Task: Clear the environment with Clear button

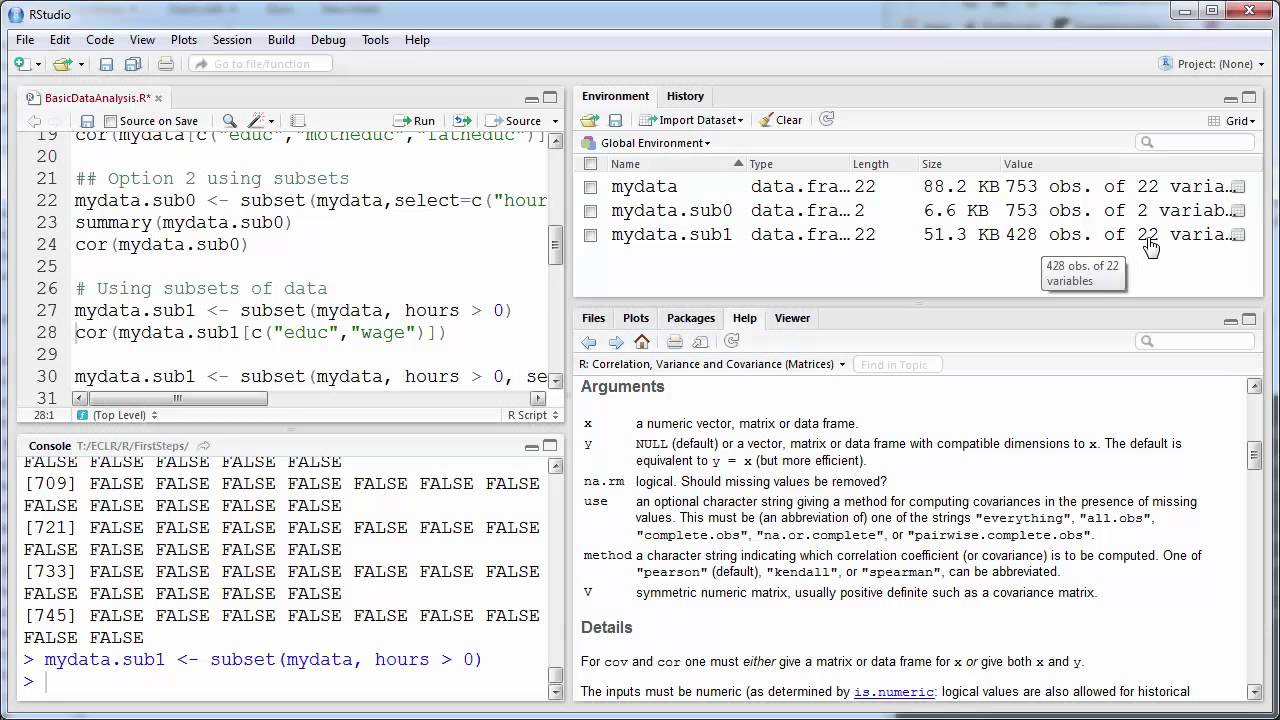Action: click(x=780, y=120)
